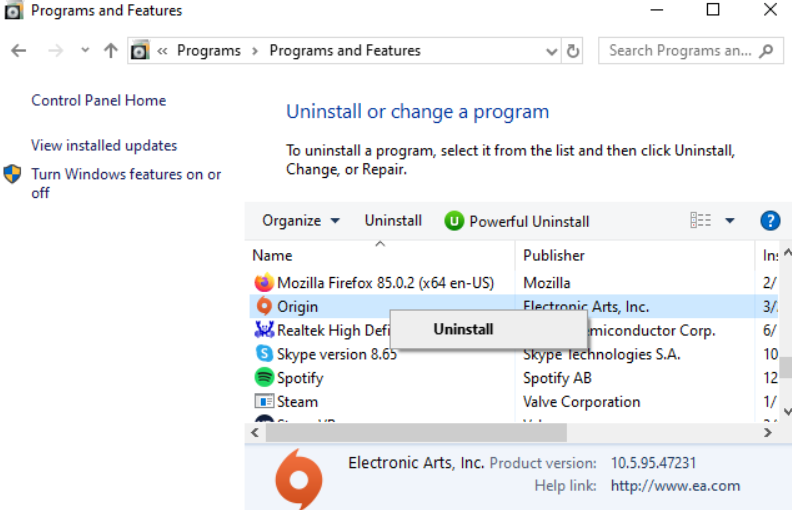Viewport: 792px width, 510px height.
Task: Open Control Panel Home link
Action: tap(98, 100)
